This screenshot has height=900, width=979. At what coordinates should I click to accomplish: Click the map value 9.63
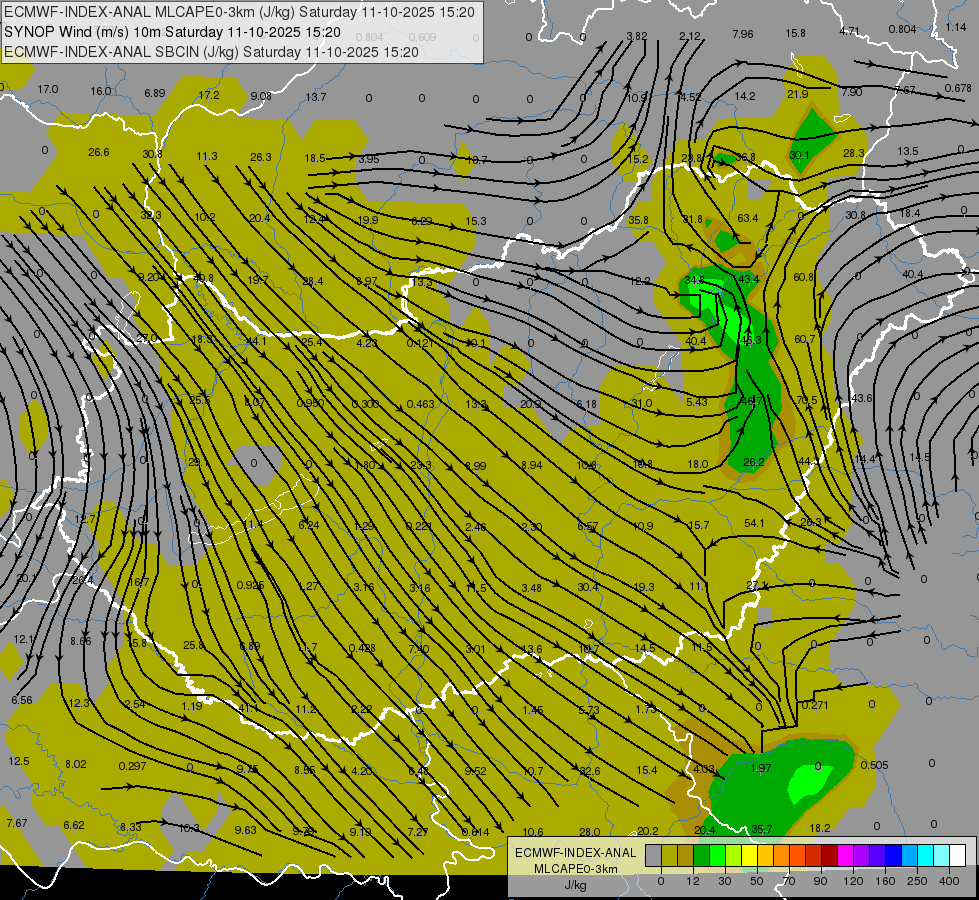pos(245,829)
